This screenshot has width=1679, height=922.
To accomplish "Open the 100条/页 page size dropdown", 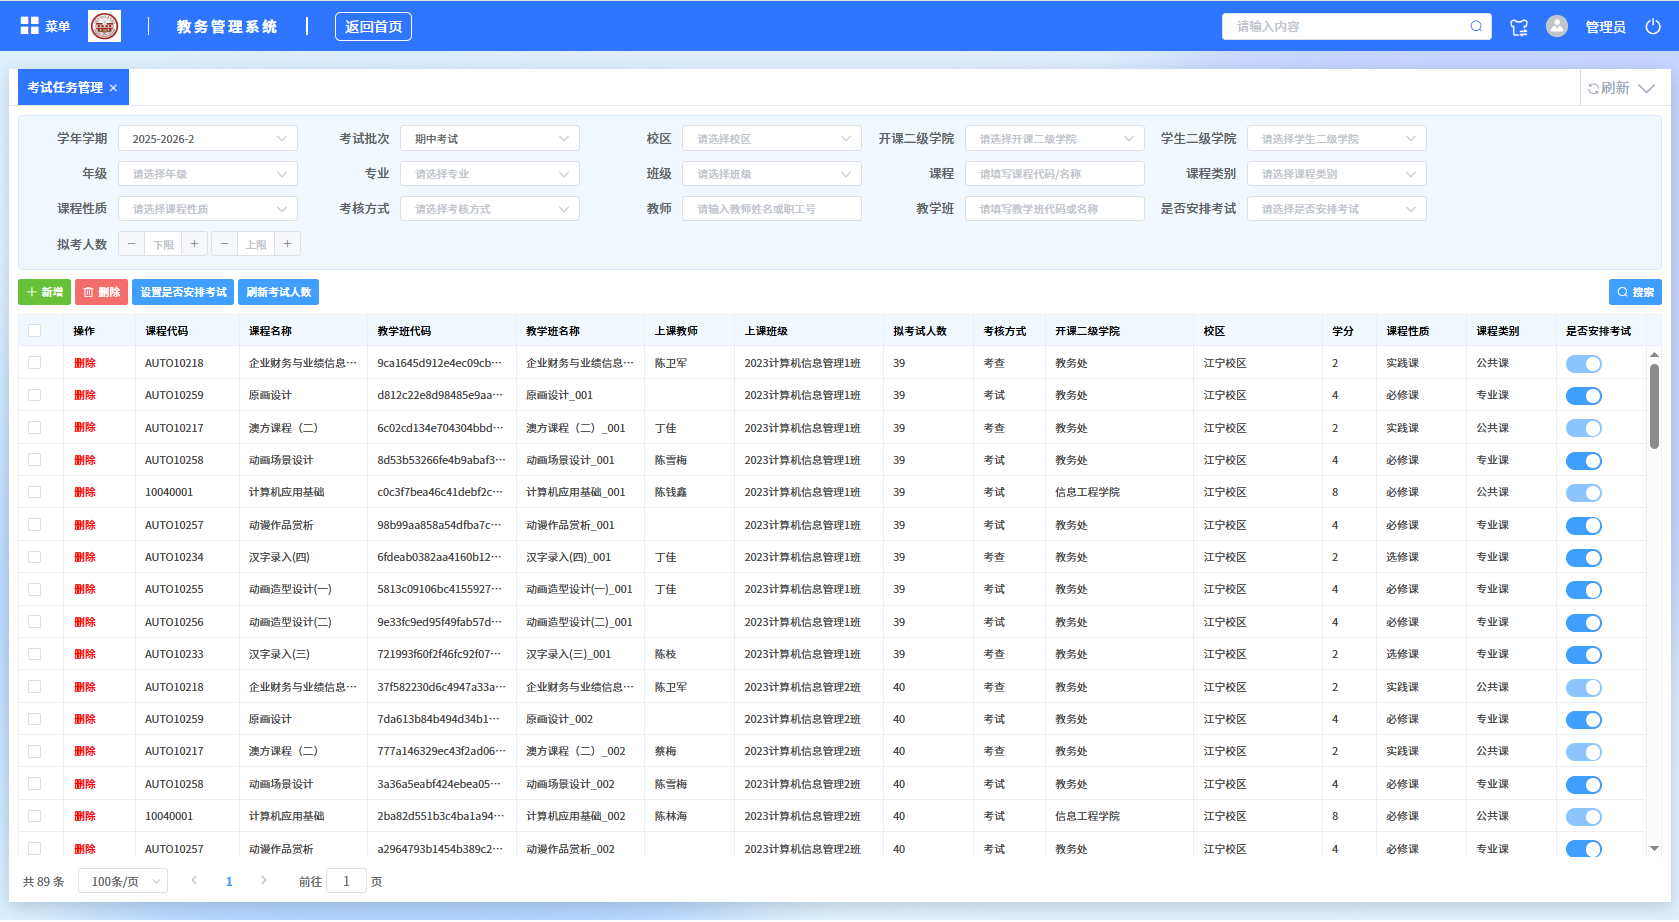I will [123, 881].
